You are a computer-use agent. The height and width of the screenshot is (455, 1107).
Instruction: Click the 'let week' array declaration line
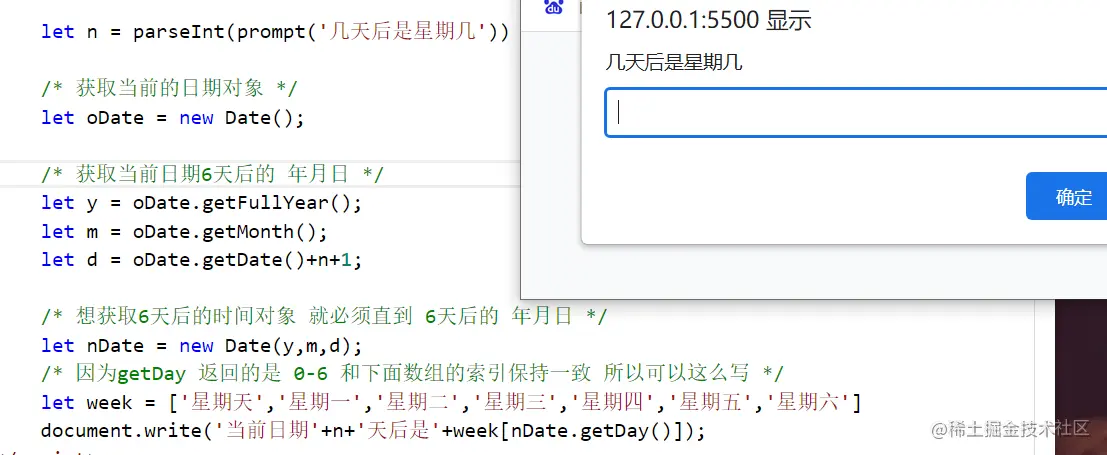click(451, 403)
